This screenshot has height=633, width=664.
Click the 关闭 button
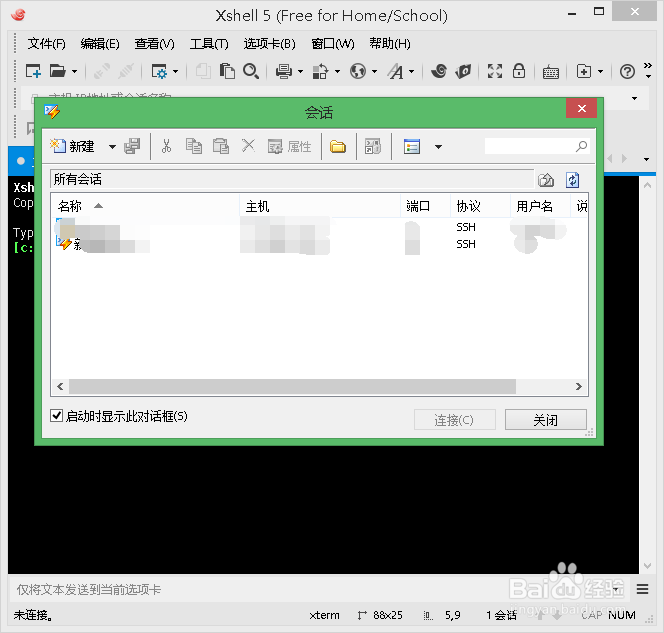pyautogui.click(x=545, y=420)
